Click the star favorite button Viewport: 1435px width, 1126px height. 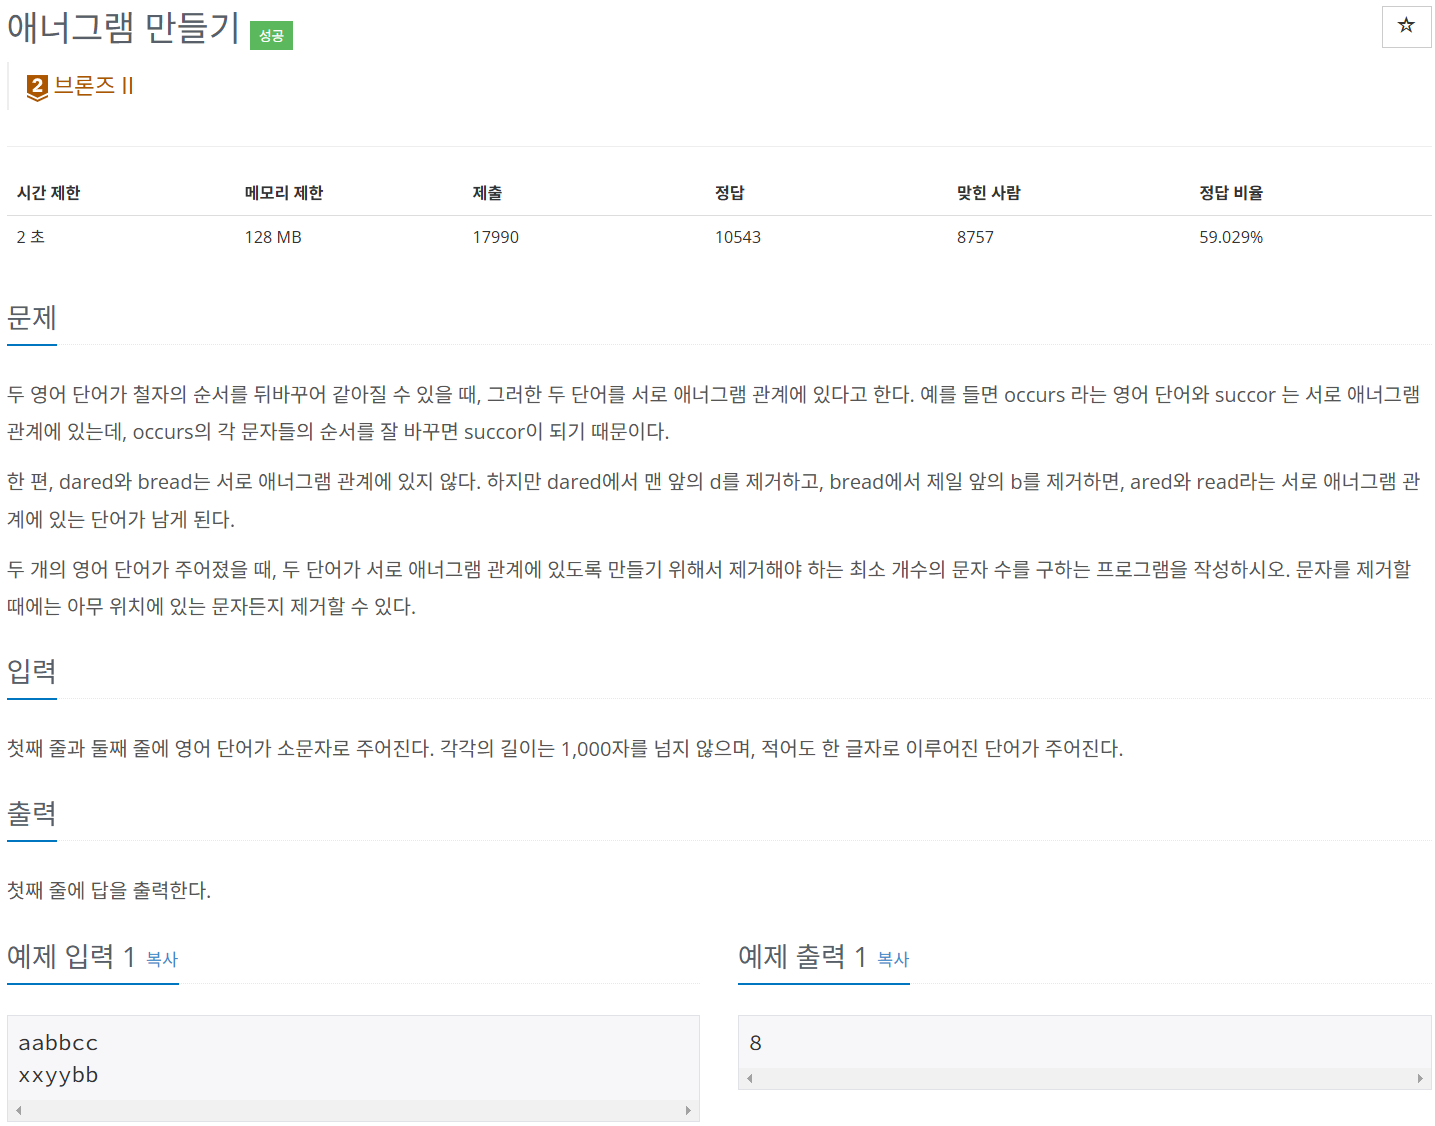1406,26
